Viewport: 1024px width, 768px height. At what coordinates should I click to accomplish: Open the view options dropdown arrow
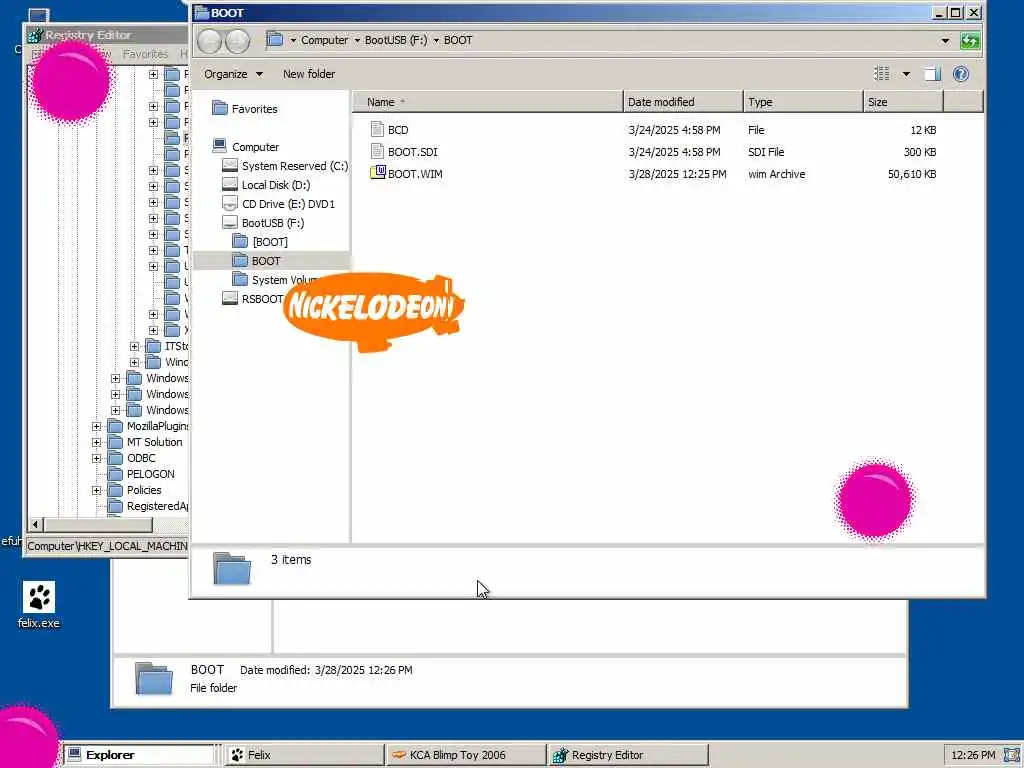coord(906,74)
